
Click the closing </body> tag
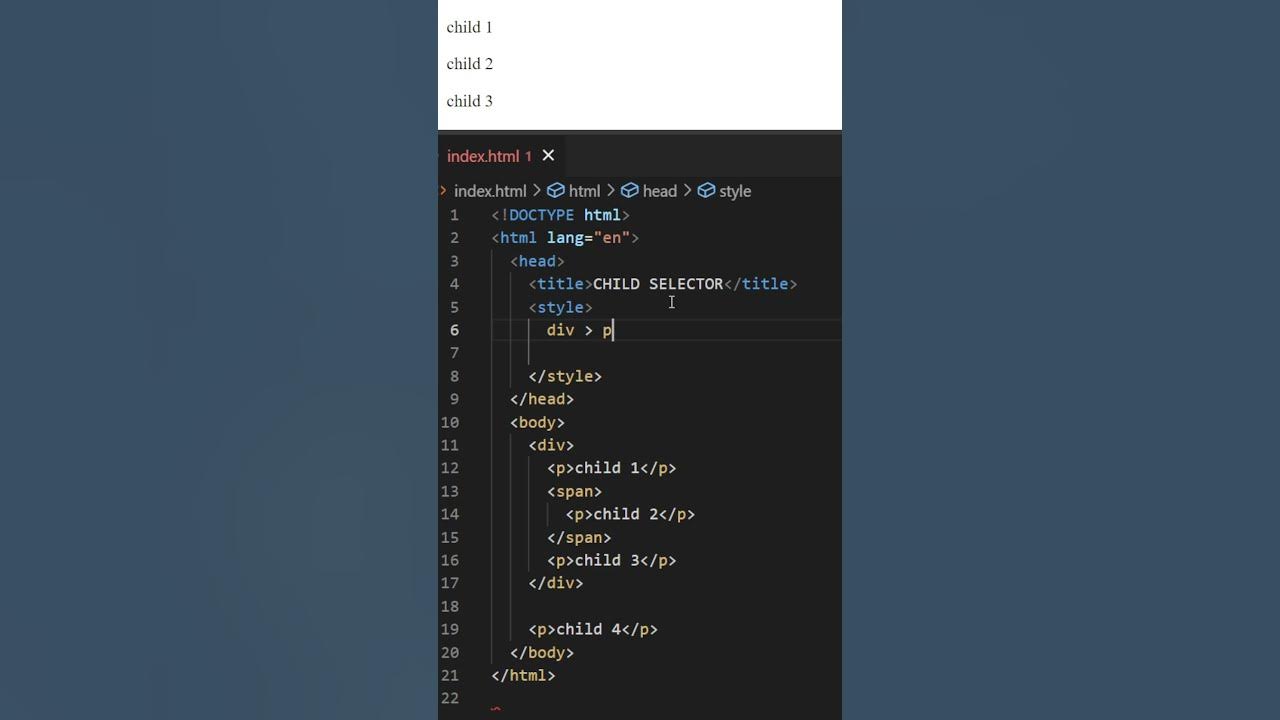pos(542,652)
